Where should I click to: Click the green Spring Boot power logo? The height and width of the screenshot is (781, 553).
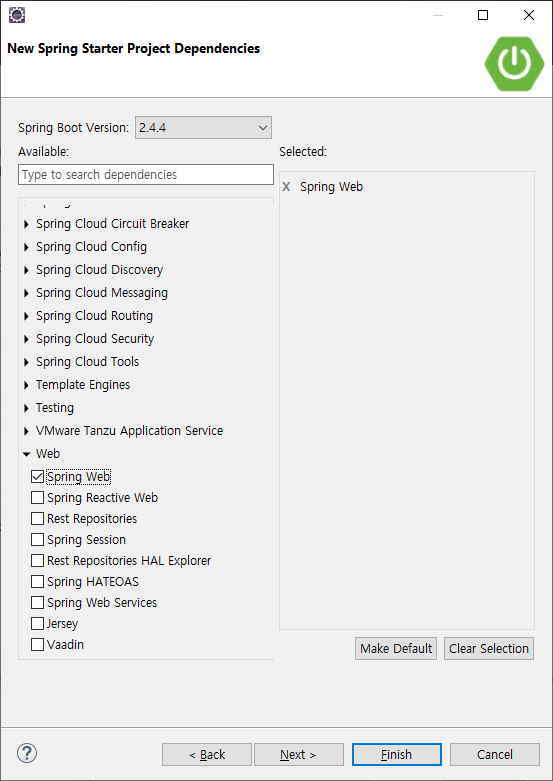click(x=514, y=63)
